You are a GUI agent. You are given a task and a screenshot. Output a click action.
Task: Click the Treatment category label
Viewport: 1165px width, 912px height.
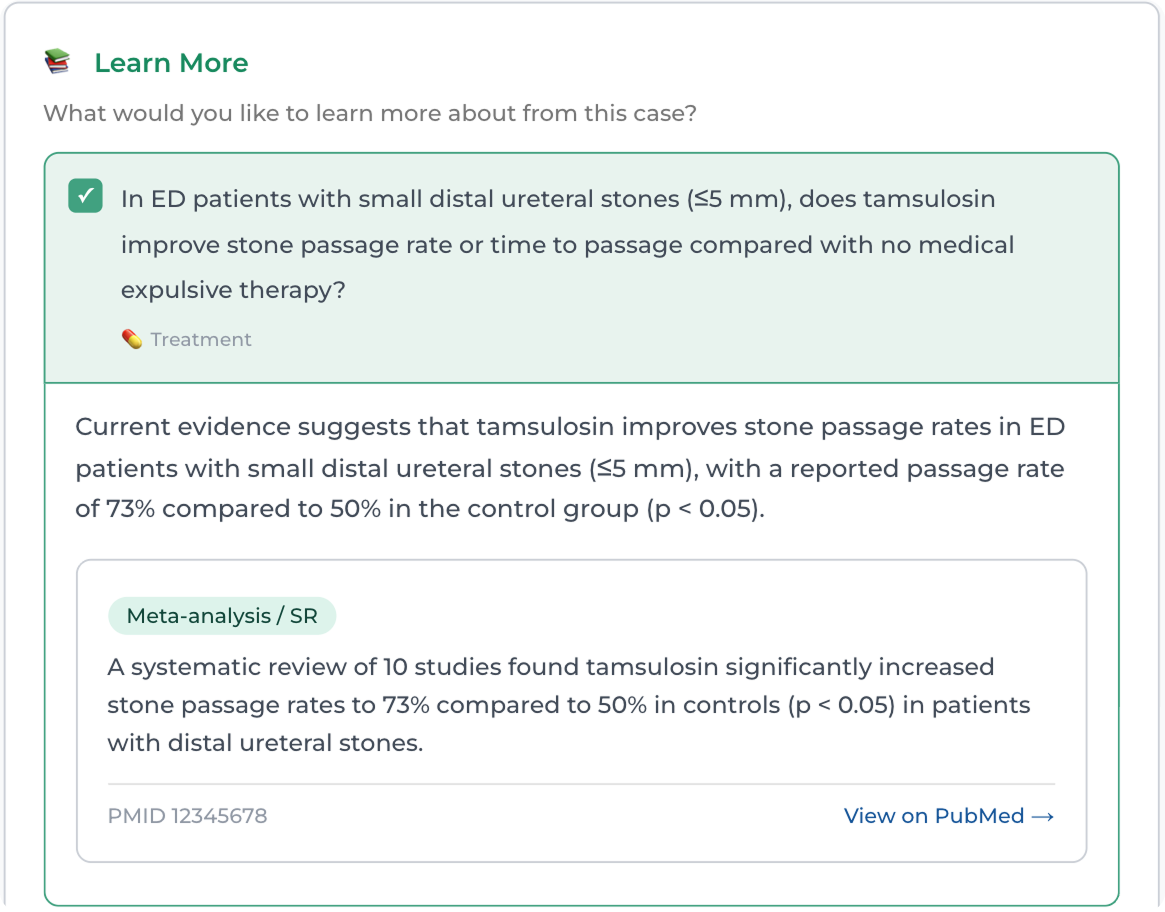[x=201, y=340]
